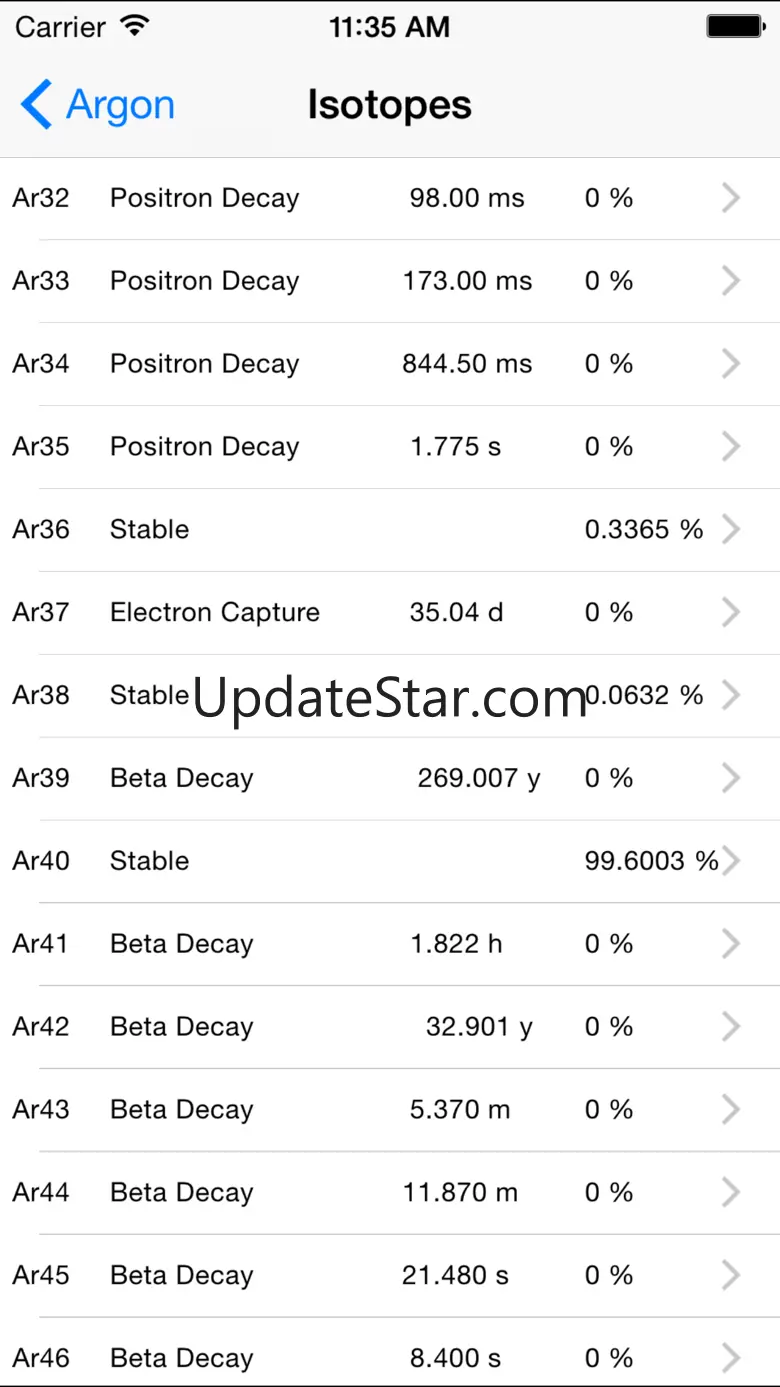Viewport: 780px width, 1387px height.
Task: Select Ar43 half-life value 5.370 m
Action: pos(460,1110)
